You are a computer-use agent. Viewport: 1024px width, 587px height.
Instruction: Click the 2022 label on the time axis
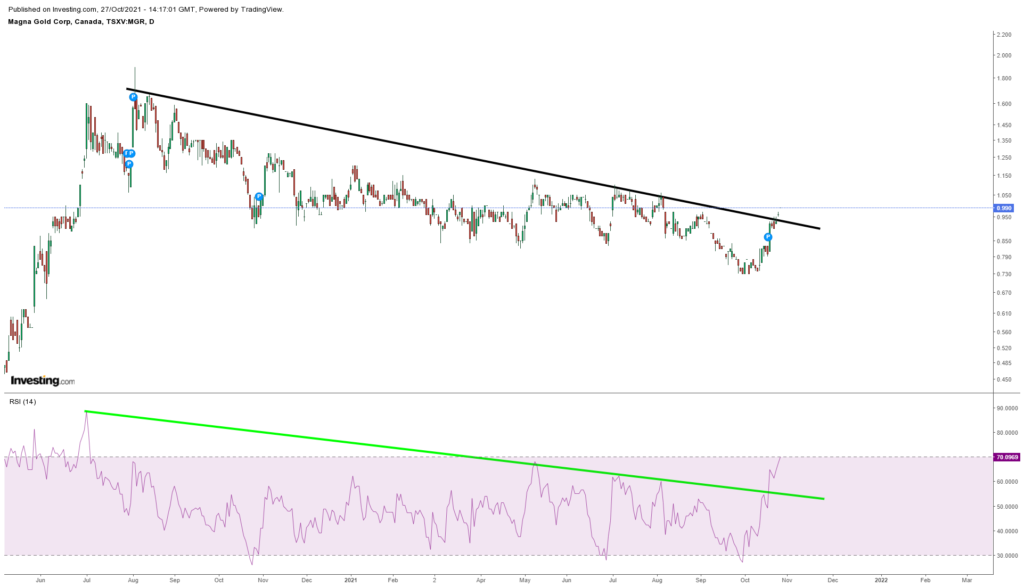(881, 579)
